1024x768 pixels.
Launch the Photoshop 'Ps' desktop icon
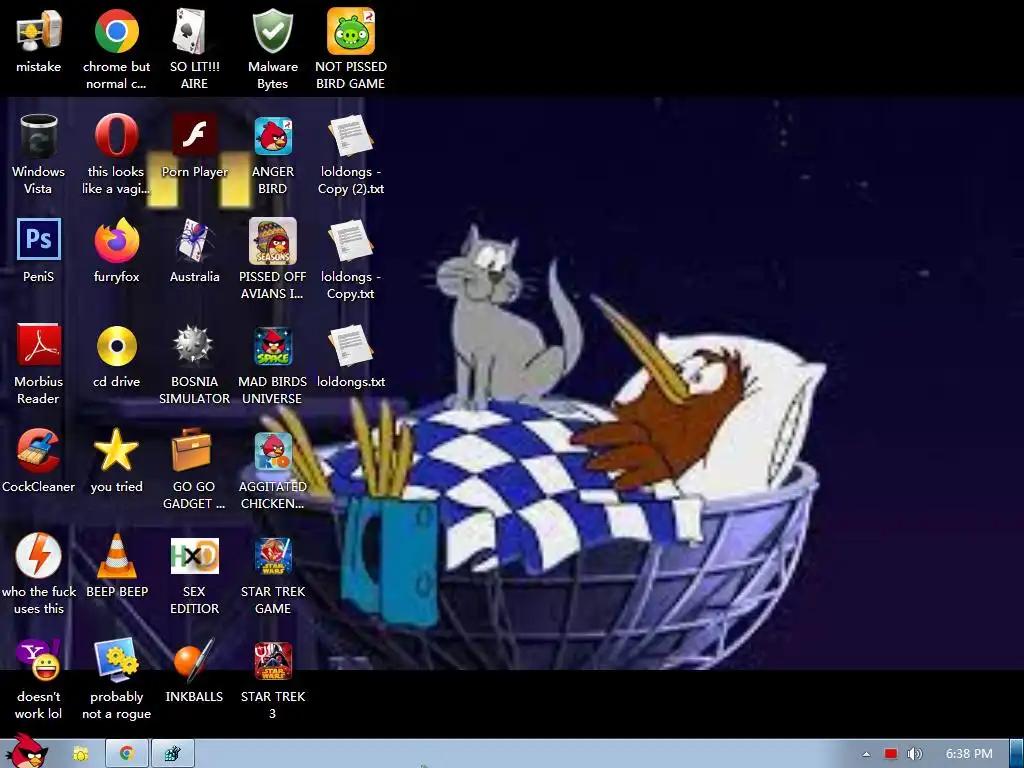coord(39,240)
